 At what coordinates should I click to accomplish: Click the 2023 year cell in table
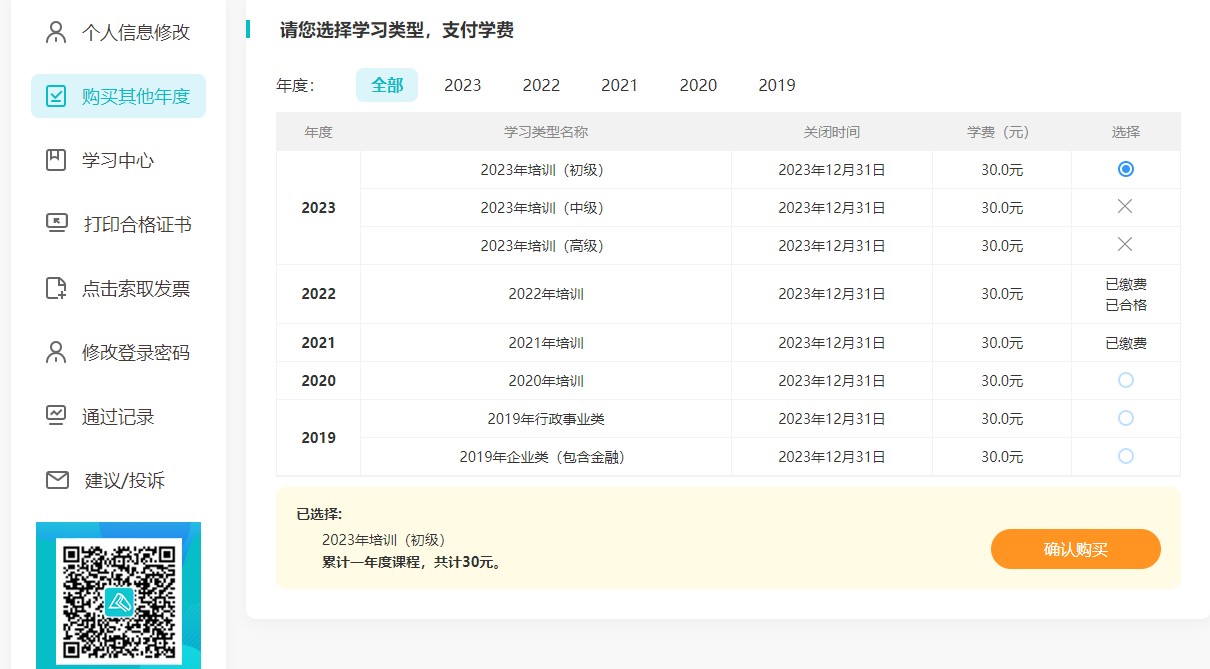pyautogui.click(x=318, y=208)
